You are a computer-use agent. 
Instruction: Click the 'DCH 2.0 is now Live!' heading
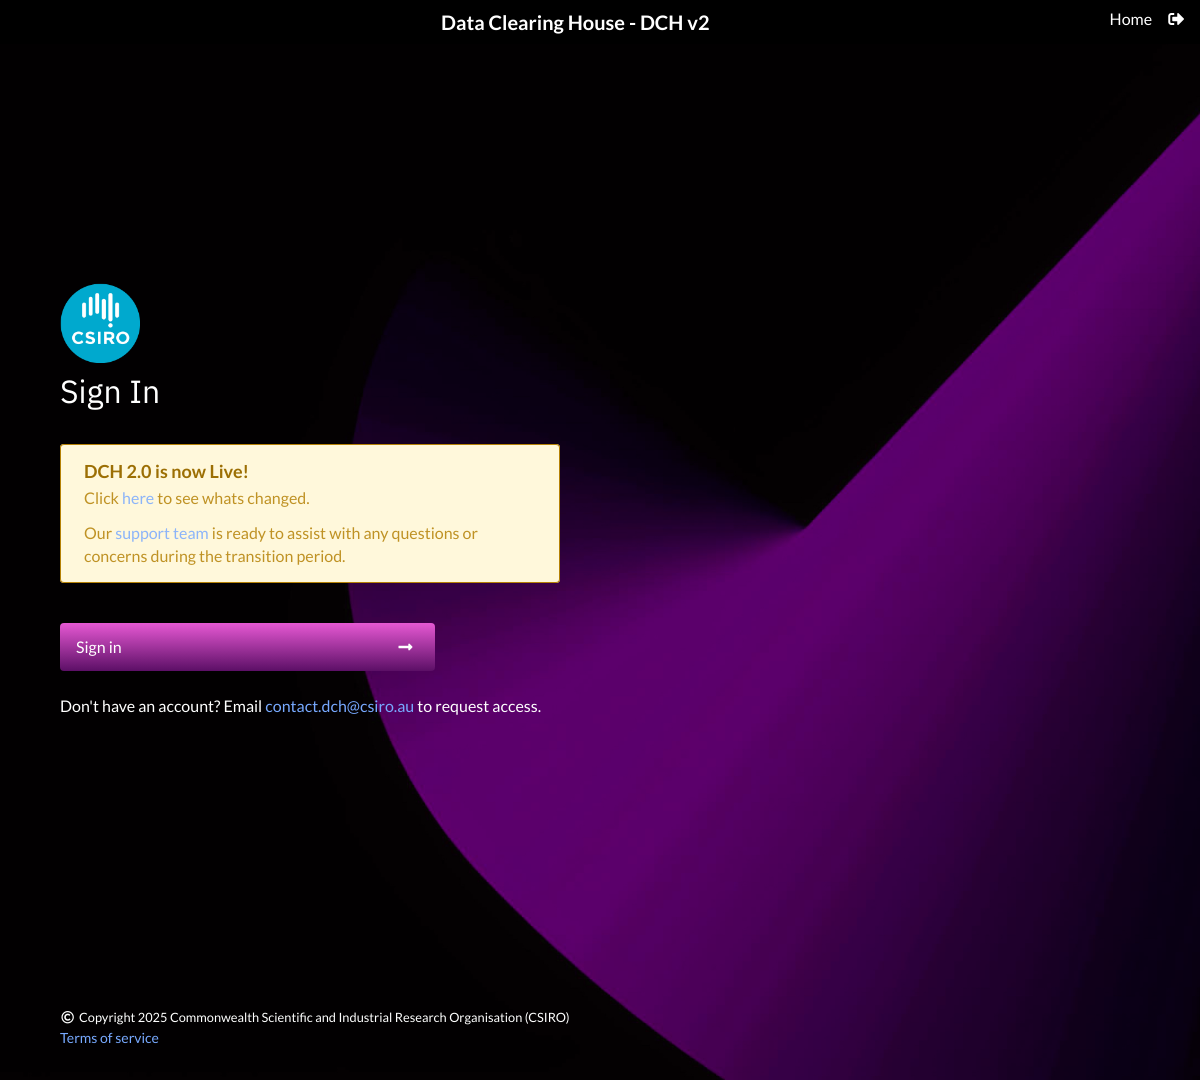click(x=166, y=471)
